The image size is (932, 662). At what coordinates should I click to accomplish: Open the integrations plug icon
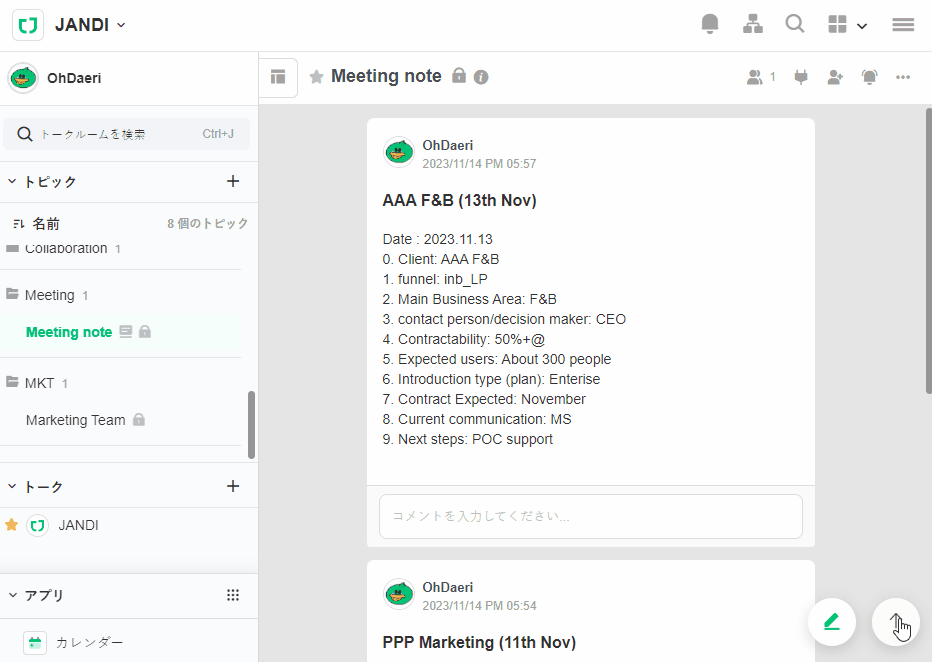[x=800, y=77]
